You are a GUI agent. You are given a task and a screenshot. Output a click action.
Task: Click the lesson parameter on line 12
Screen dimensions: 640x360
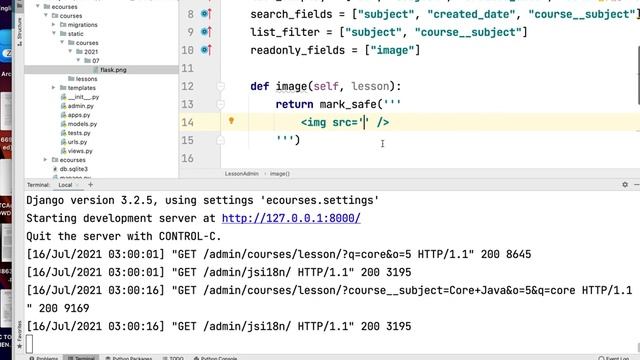(x=370, y=86)
